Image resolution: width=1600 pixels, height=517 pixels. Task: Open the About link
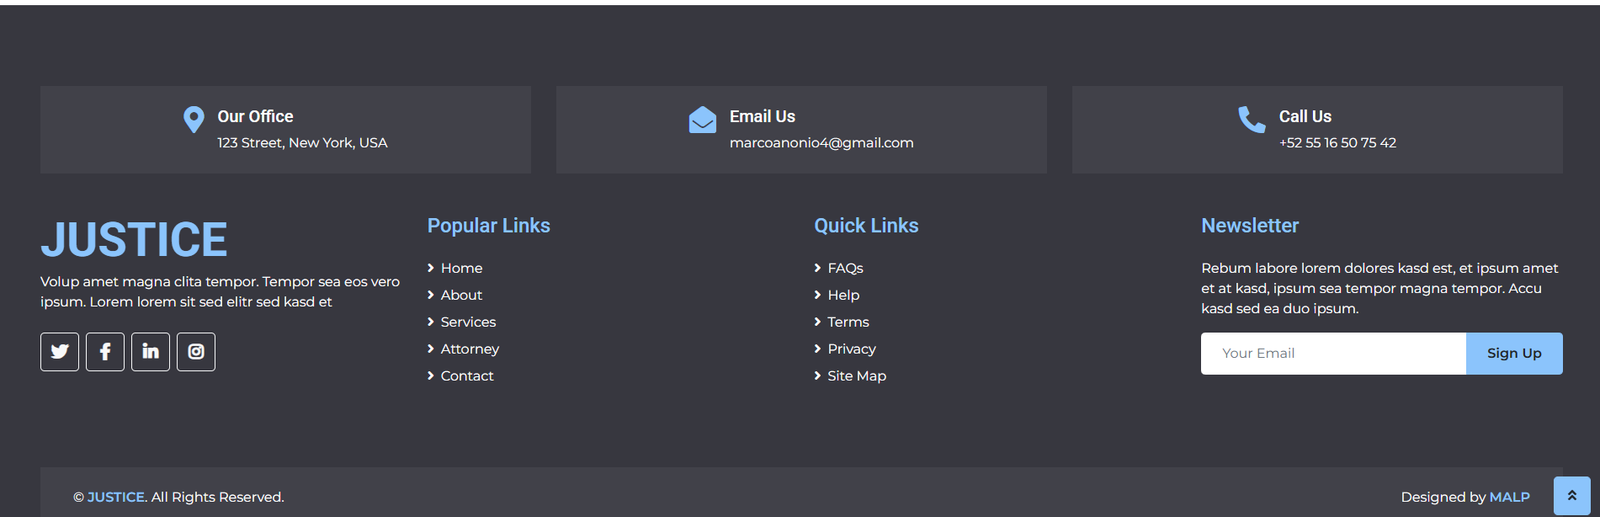[x=461, y=295]
